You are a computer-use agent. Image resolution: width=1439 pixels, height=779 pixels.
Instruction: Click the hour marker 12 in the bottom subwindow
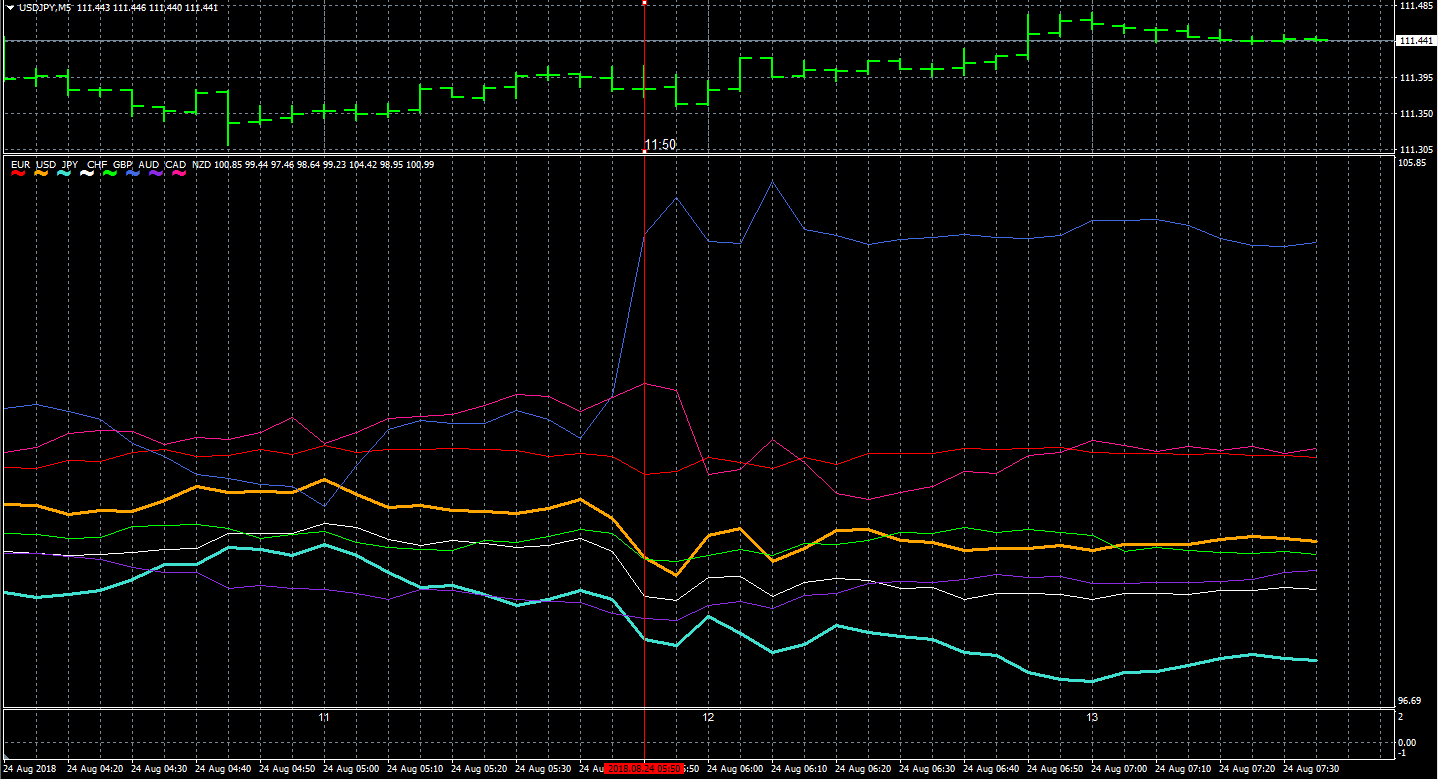coord(708,718)
